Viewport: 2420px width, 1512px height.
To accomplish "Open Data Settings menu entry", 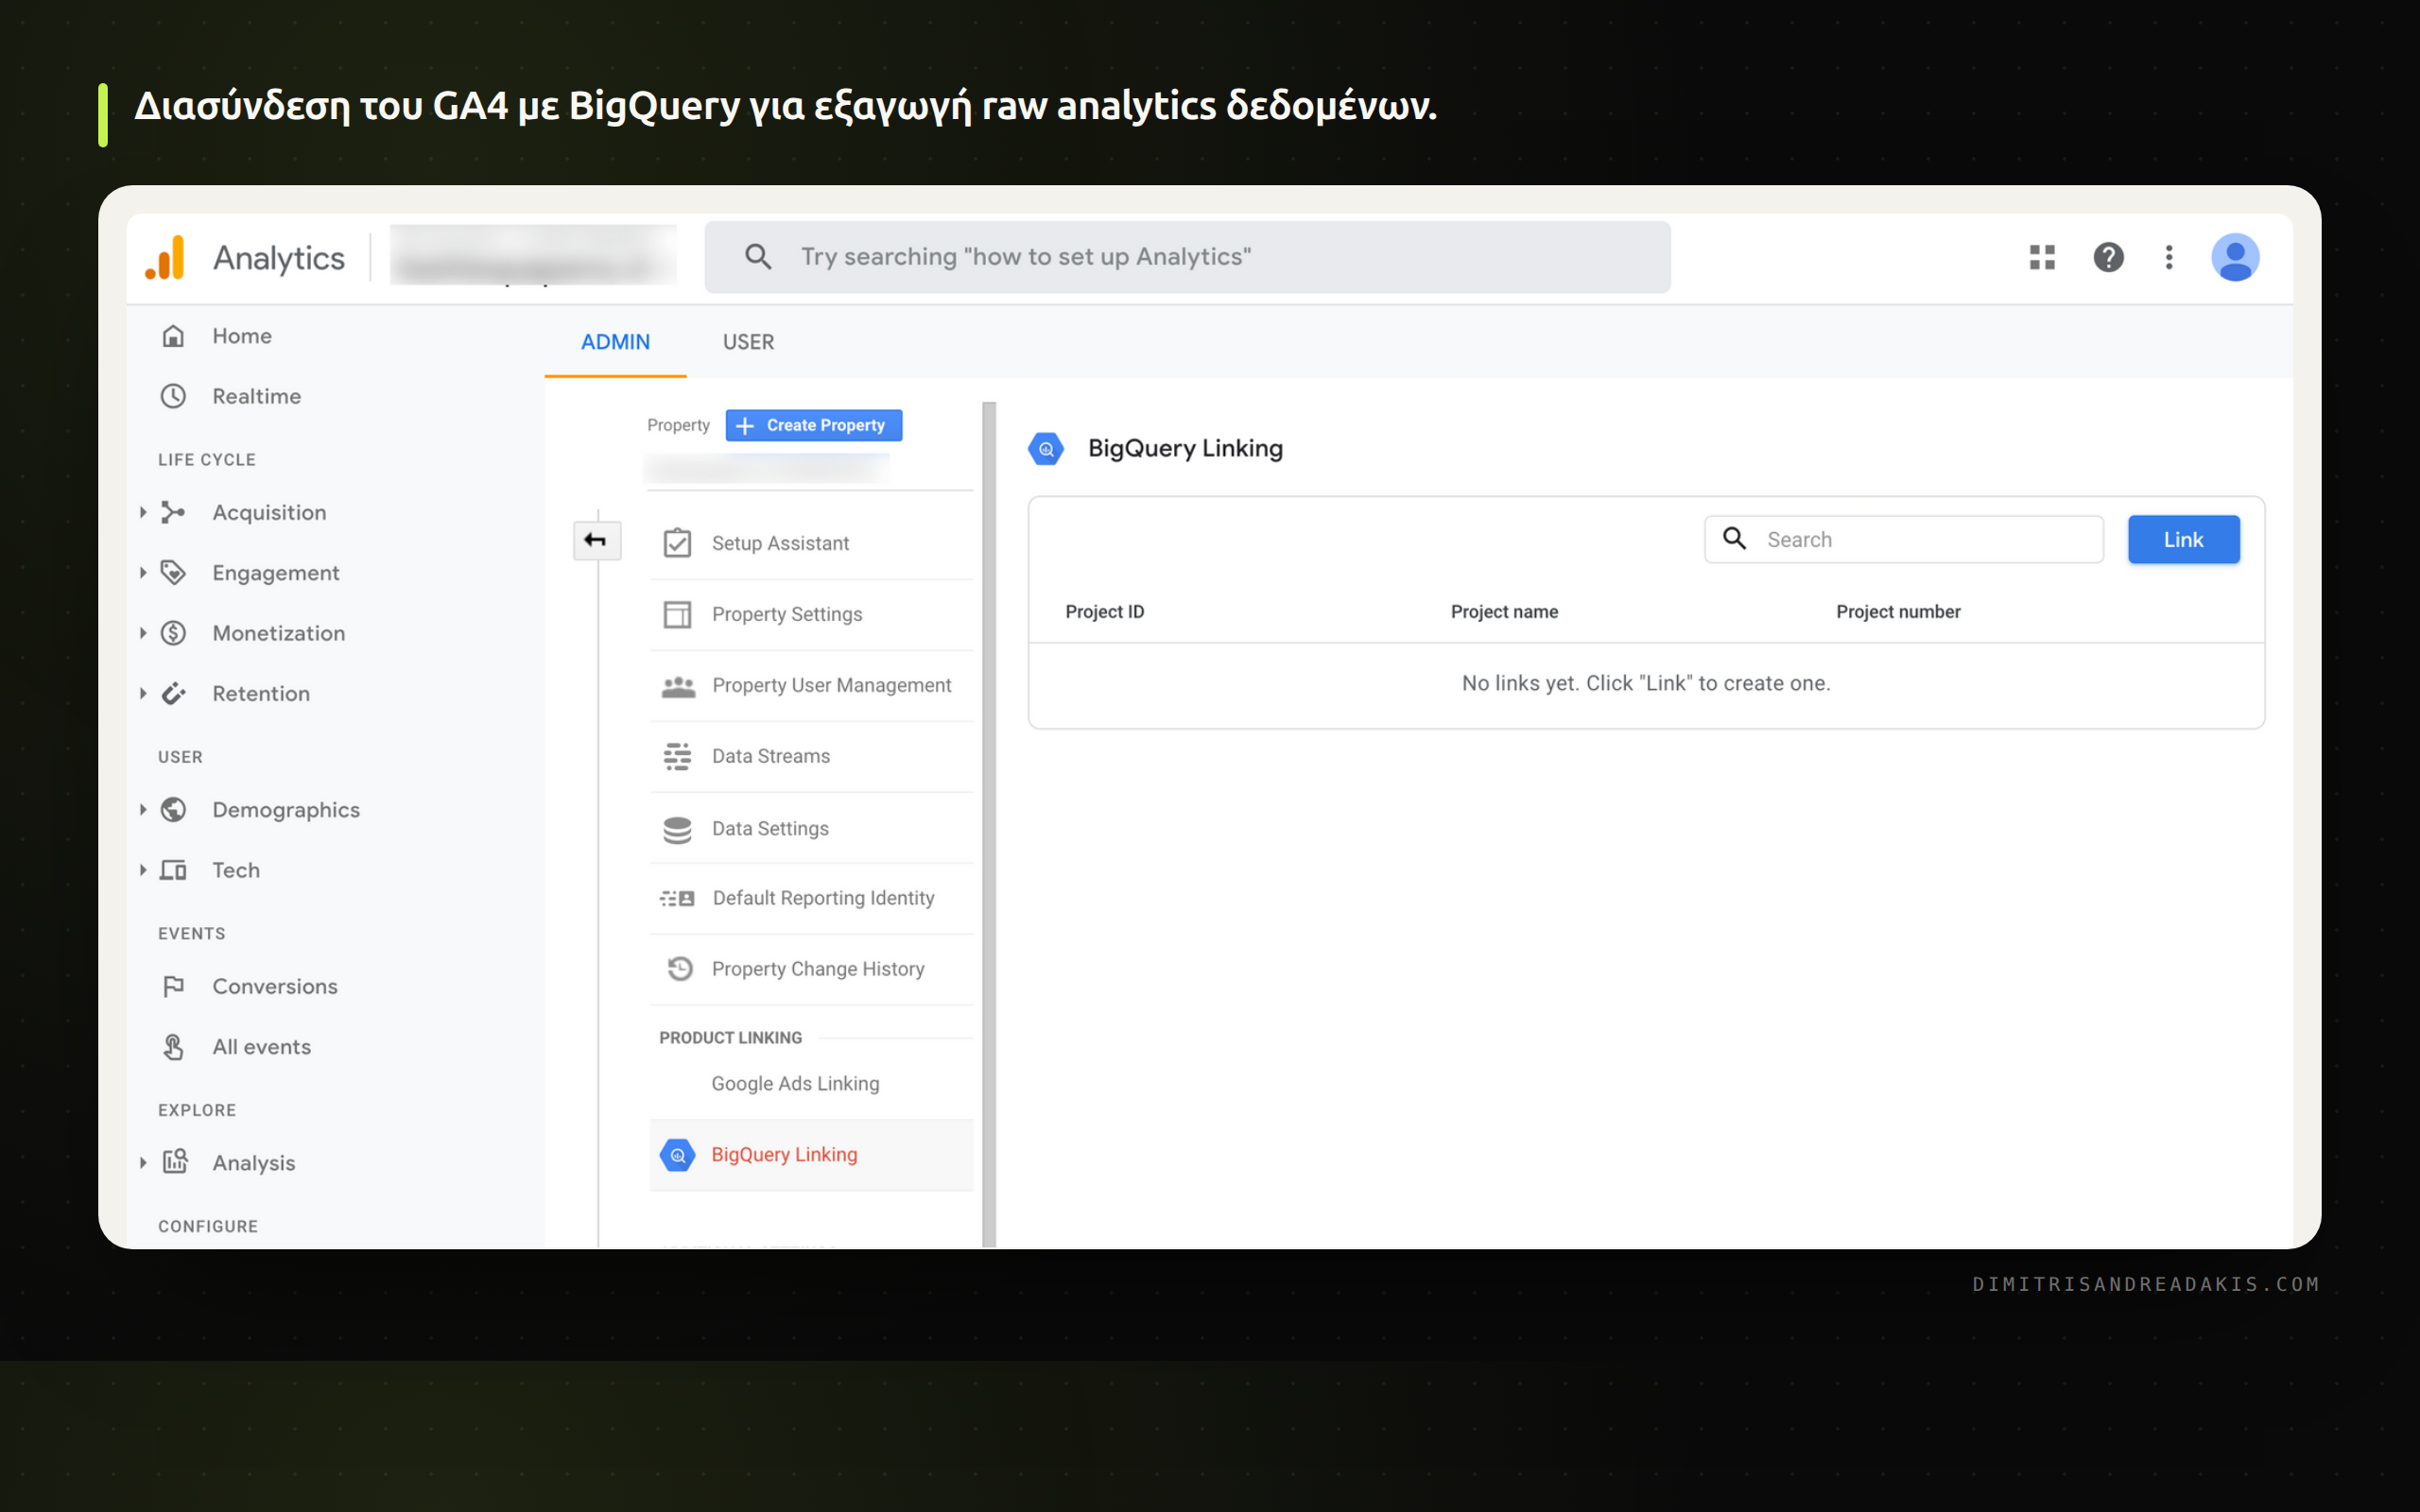I will point(811,828).
